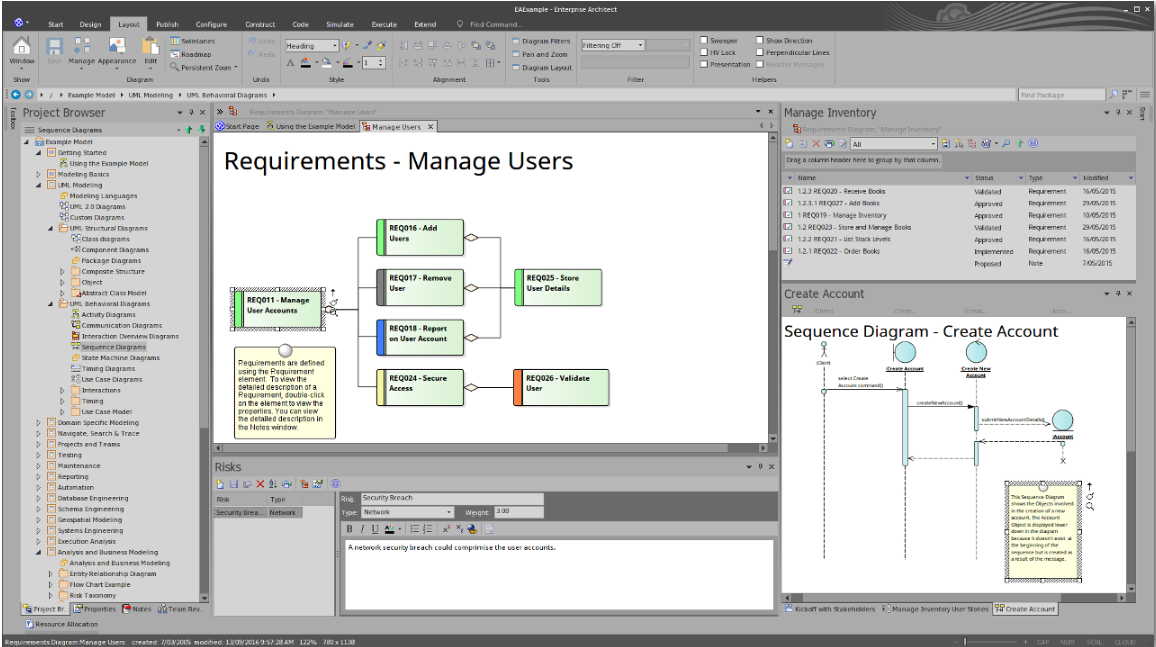Click the Pan and Zoom button

540,55
